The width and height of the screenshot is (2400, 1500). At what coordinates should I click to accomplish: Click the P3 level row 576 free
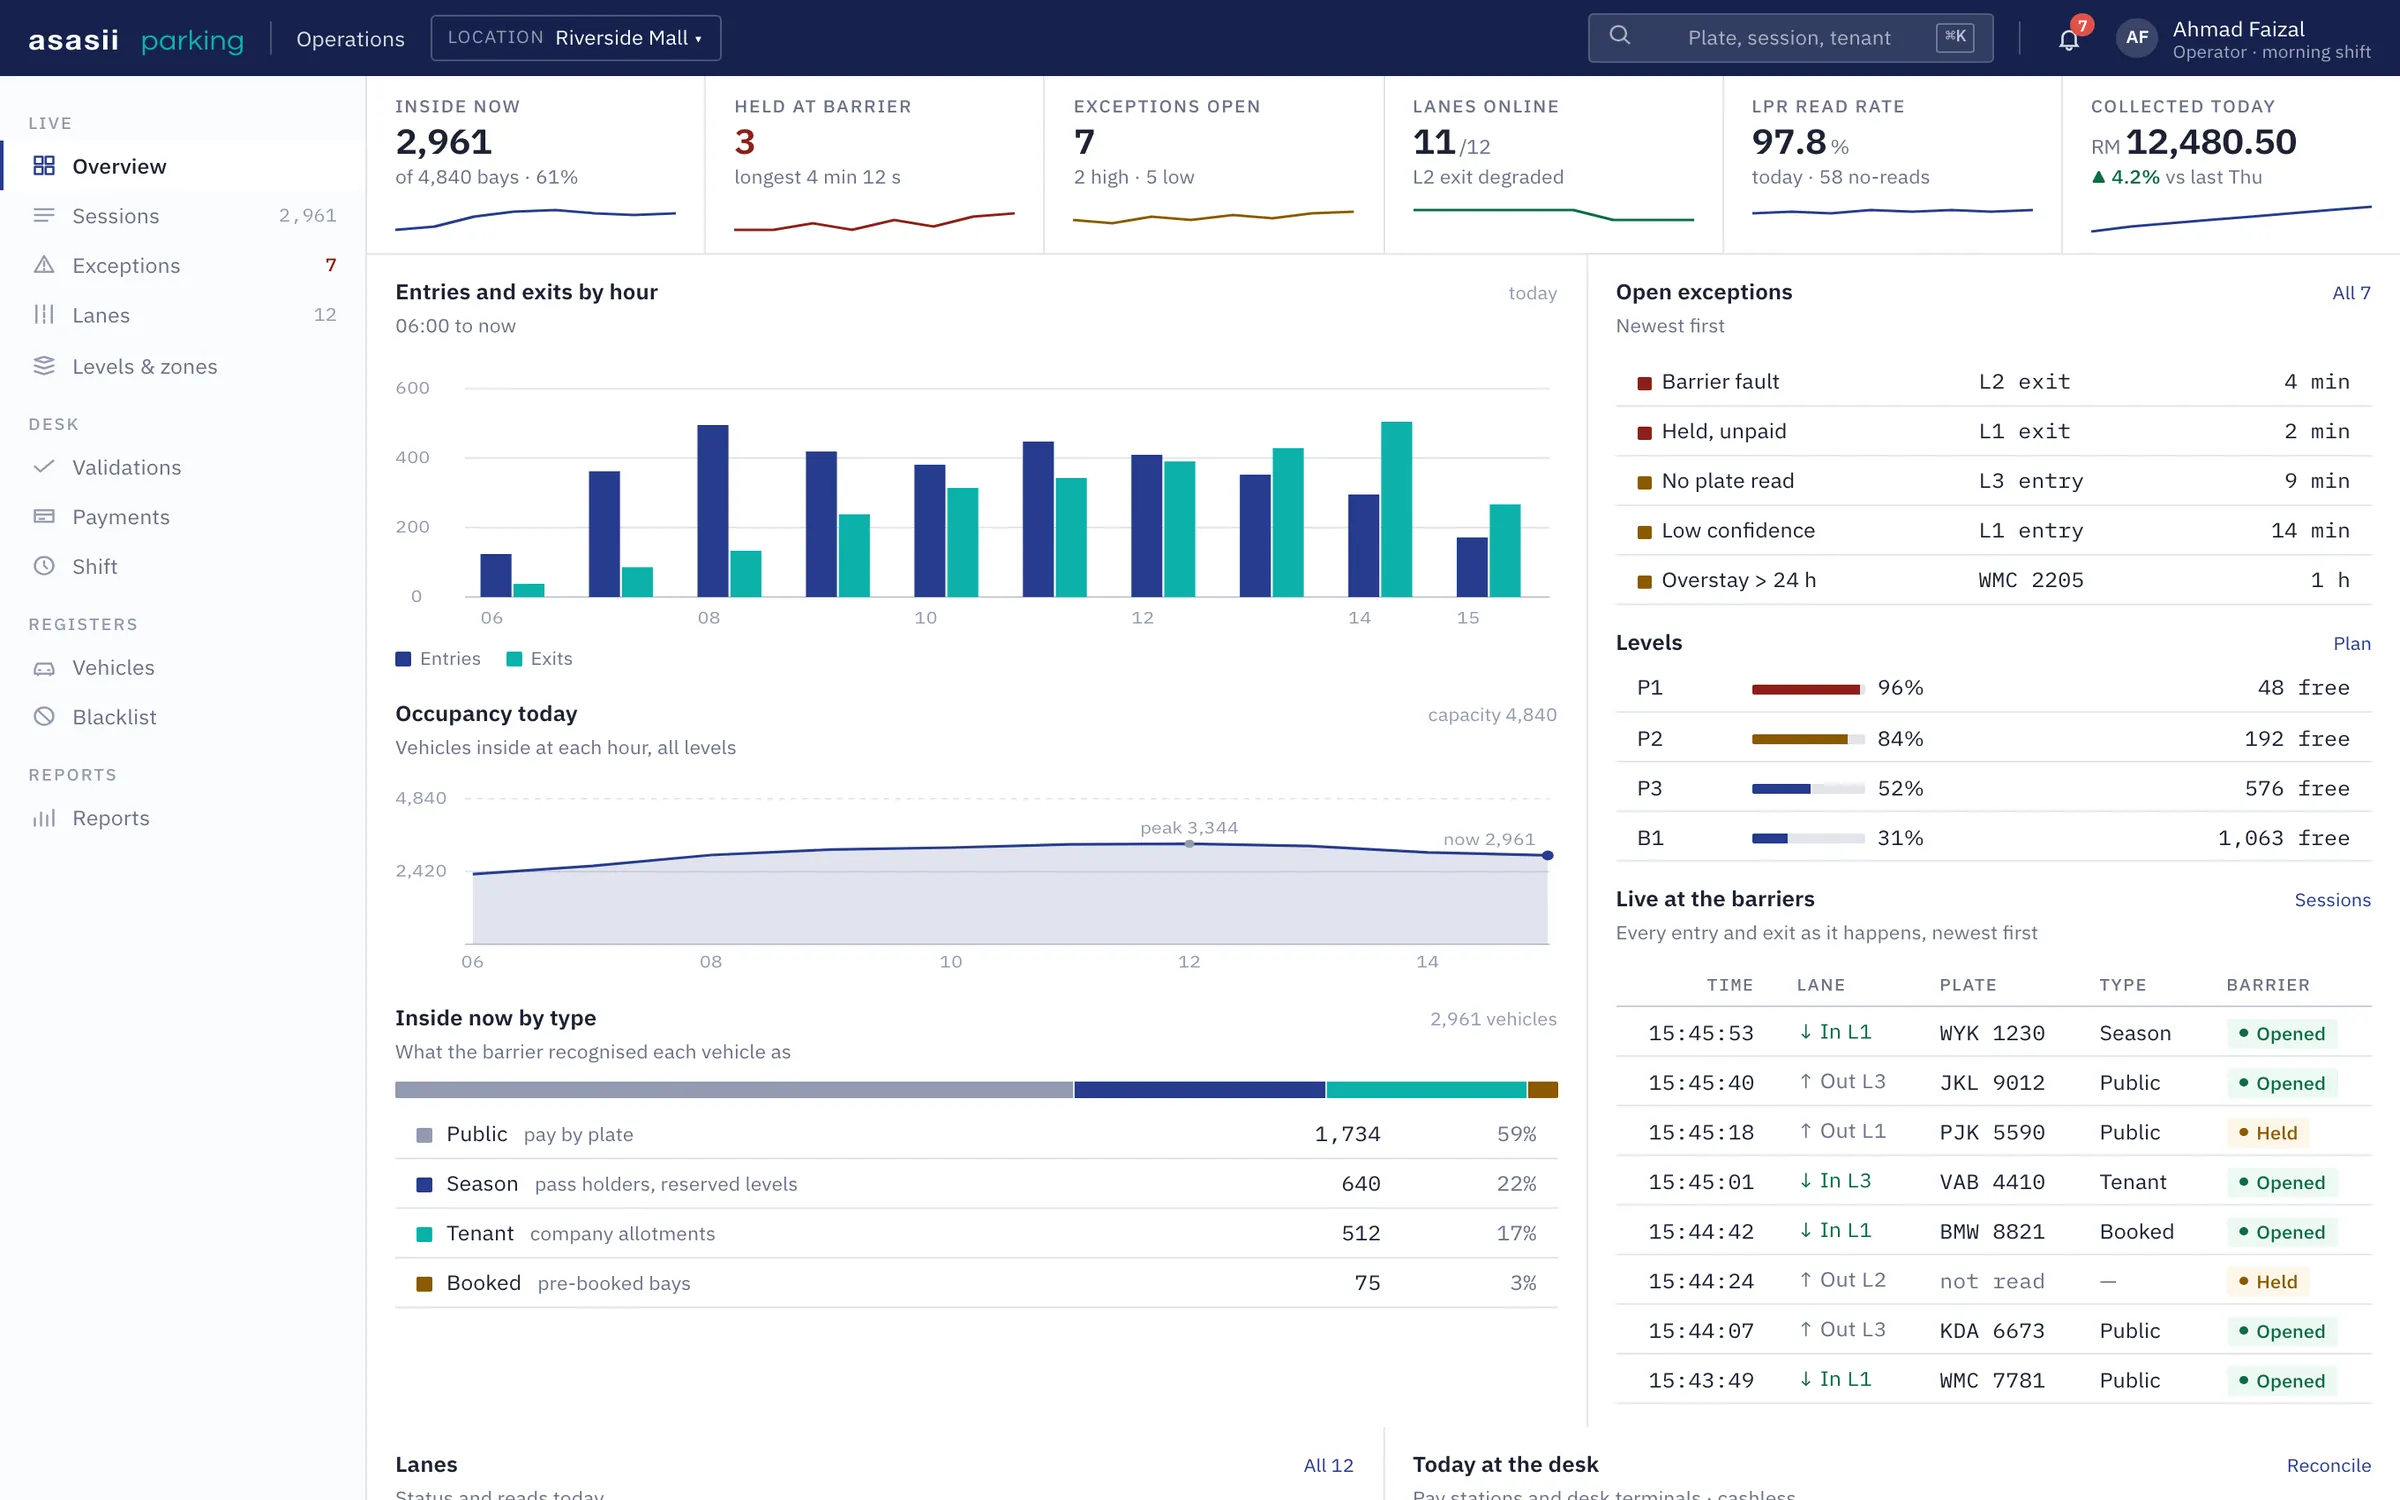[1993, 788]
